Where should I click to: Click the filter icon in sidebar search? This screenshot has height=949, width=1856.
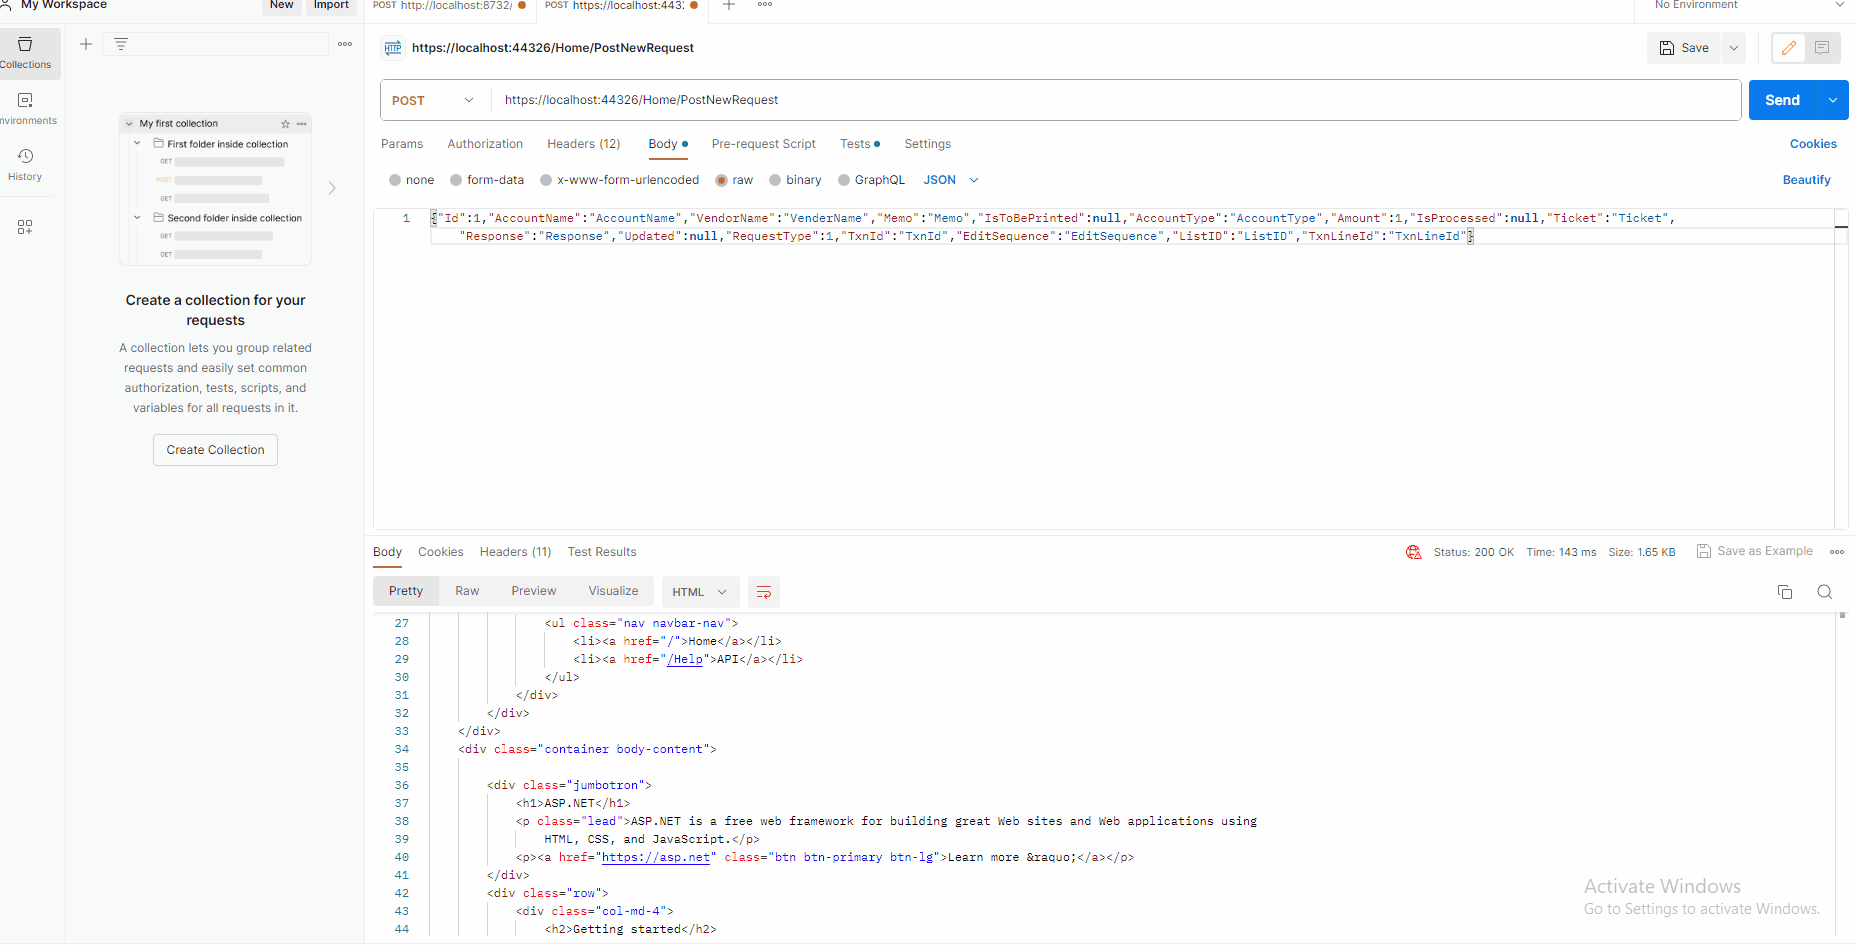tap(121, 44)
